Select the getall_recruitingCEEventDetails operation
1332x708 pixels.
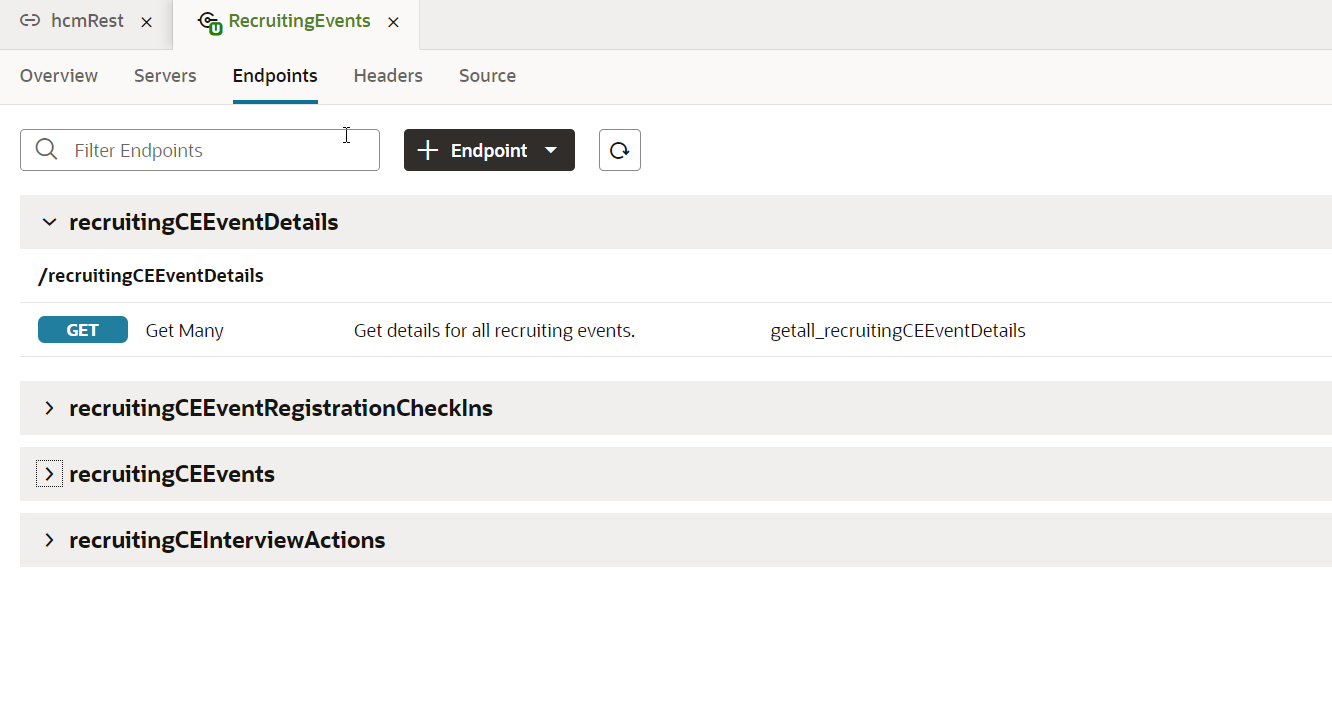tap(897, 330)
